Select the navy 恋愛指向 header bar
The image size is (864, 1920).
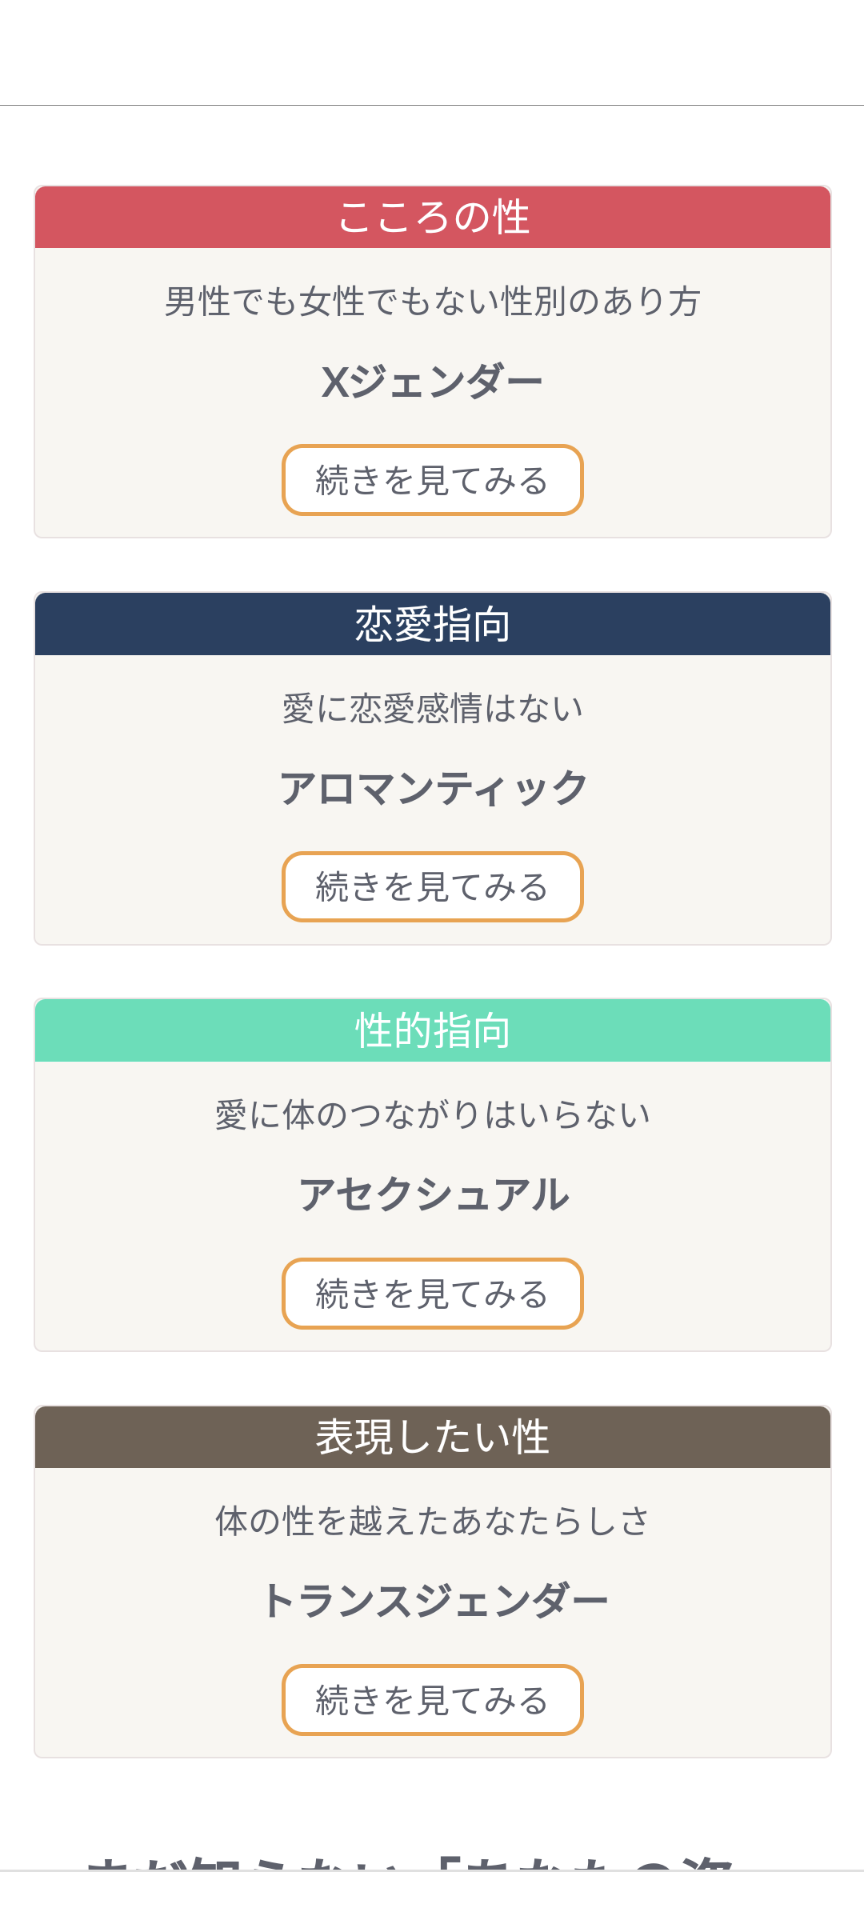(x=432, y=624)
